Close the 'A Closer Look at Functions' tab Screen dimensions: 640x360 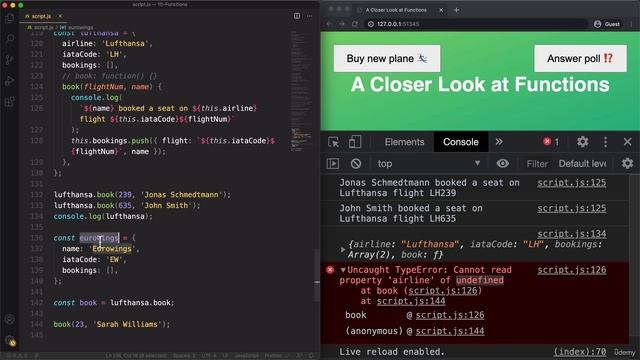pyautogui.click(x=441, y=10)
